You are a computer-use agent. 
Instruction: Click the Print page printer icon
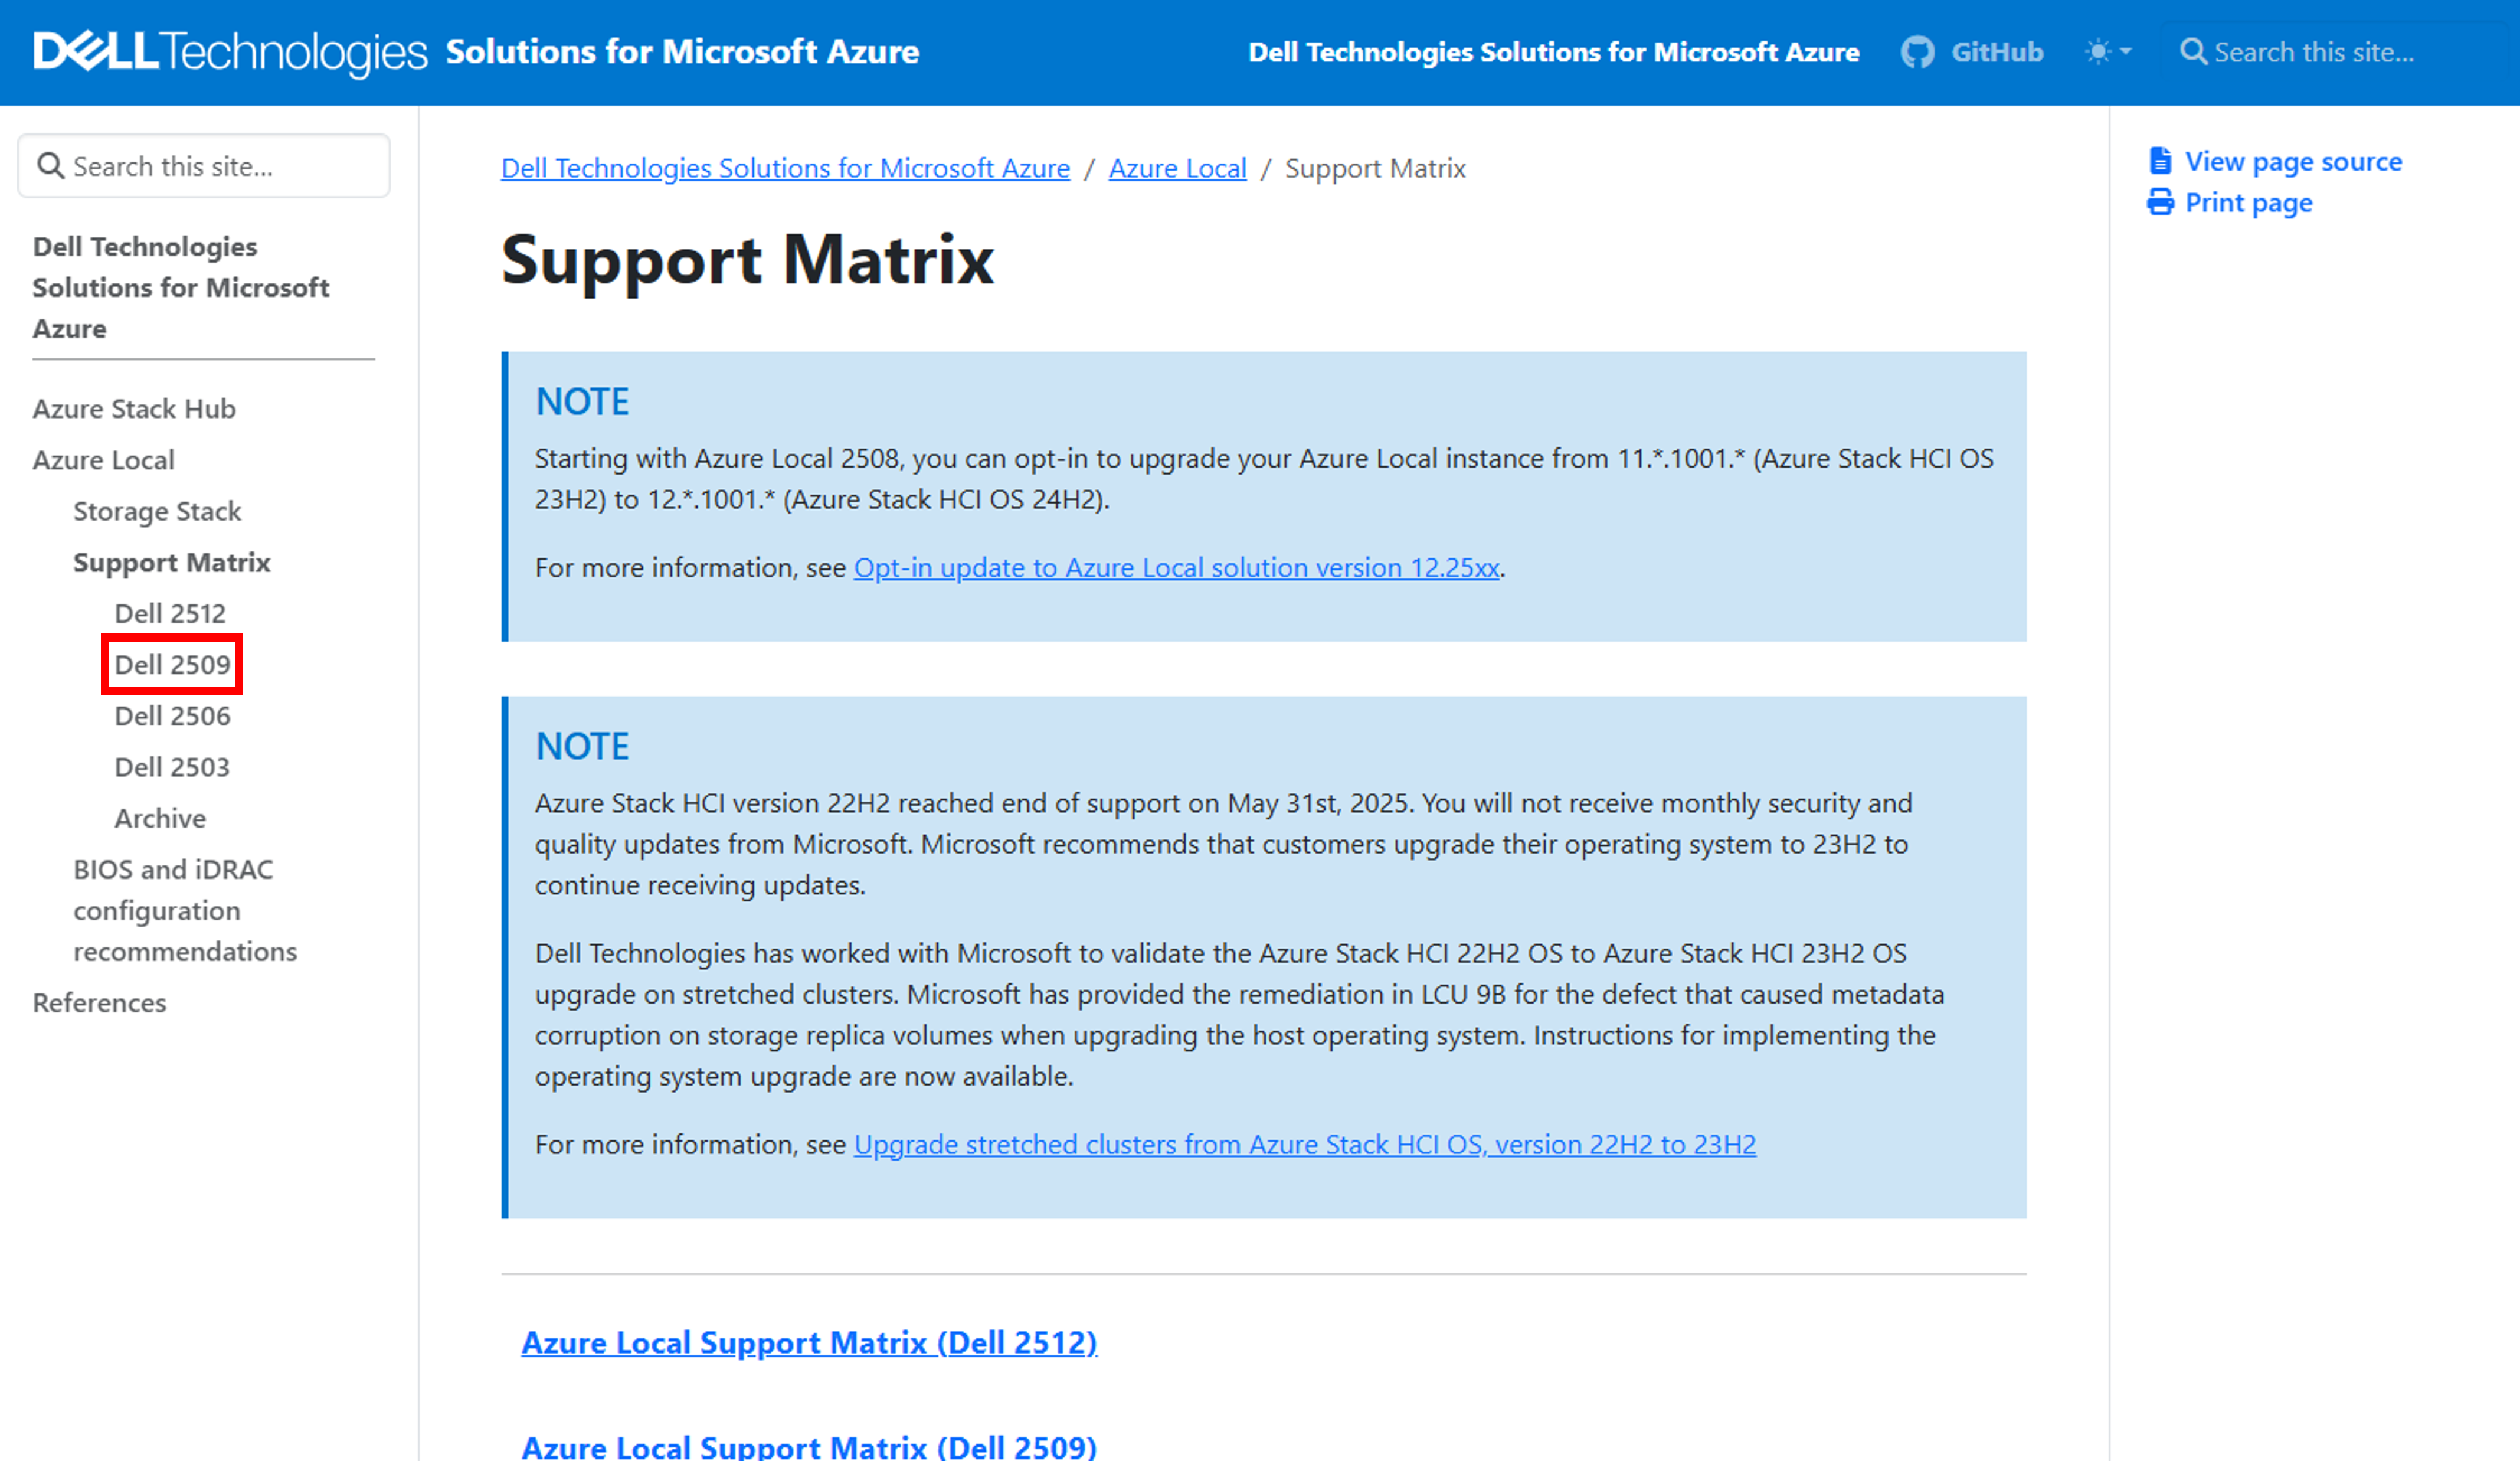tap(2160, 203)
